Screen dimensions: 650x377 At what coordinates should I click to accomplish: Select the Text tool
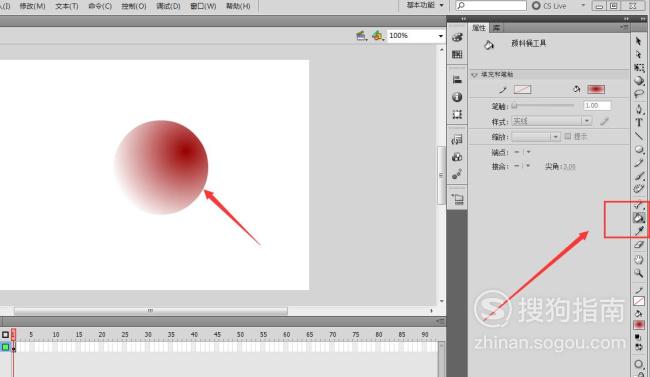[639, 122]
